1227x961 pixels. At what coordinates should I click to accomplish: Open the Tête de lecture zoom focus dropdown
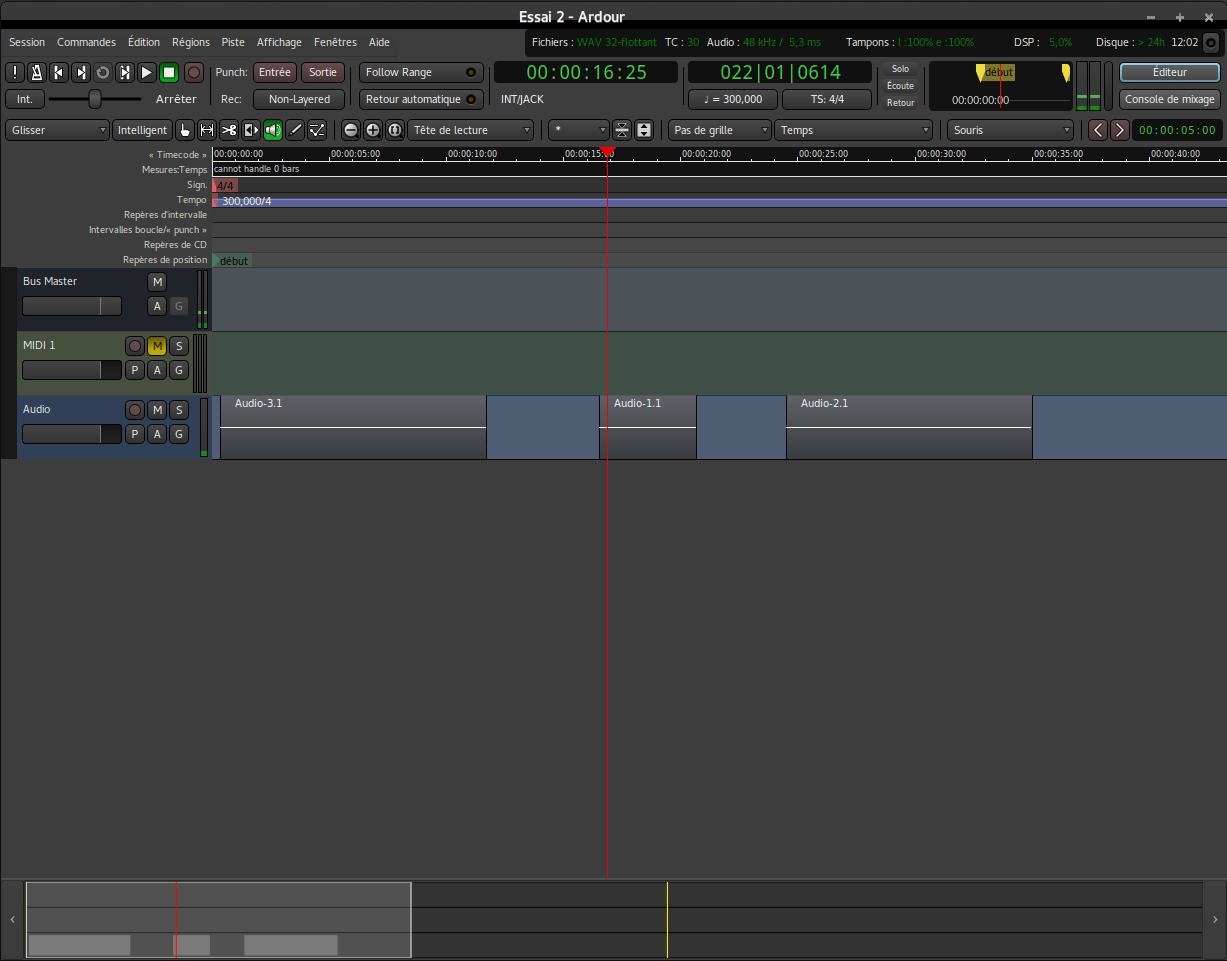pos(471,130)
